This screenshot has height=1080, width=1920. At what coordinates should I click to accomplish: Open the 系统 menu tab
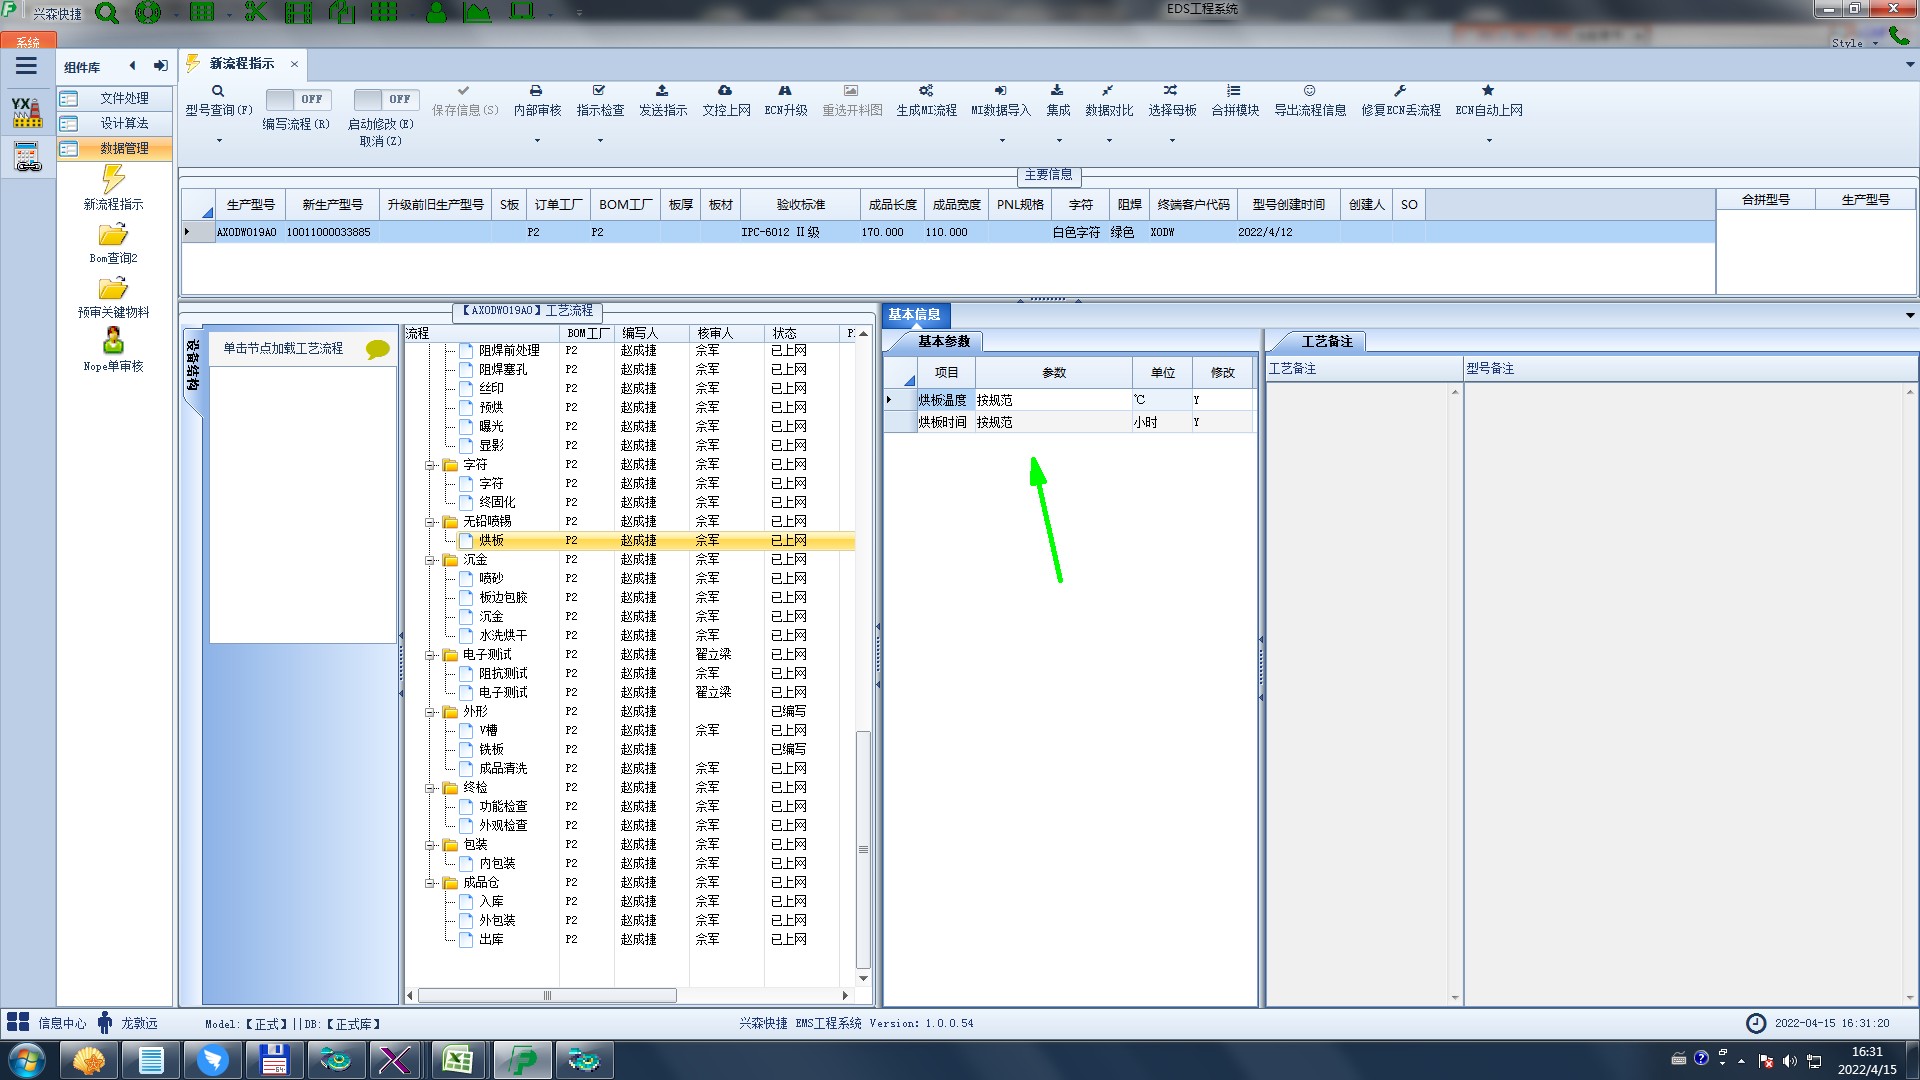click(27, 42)
